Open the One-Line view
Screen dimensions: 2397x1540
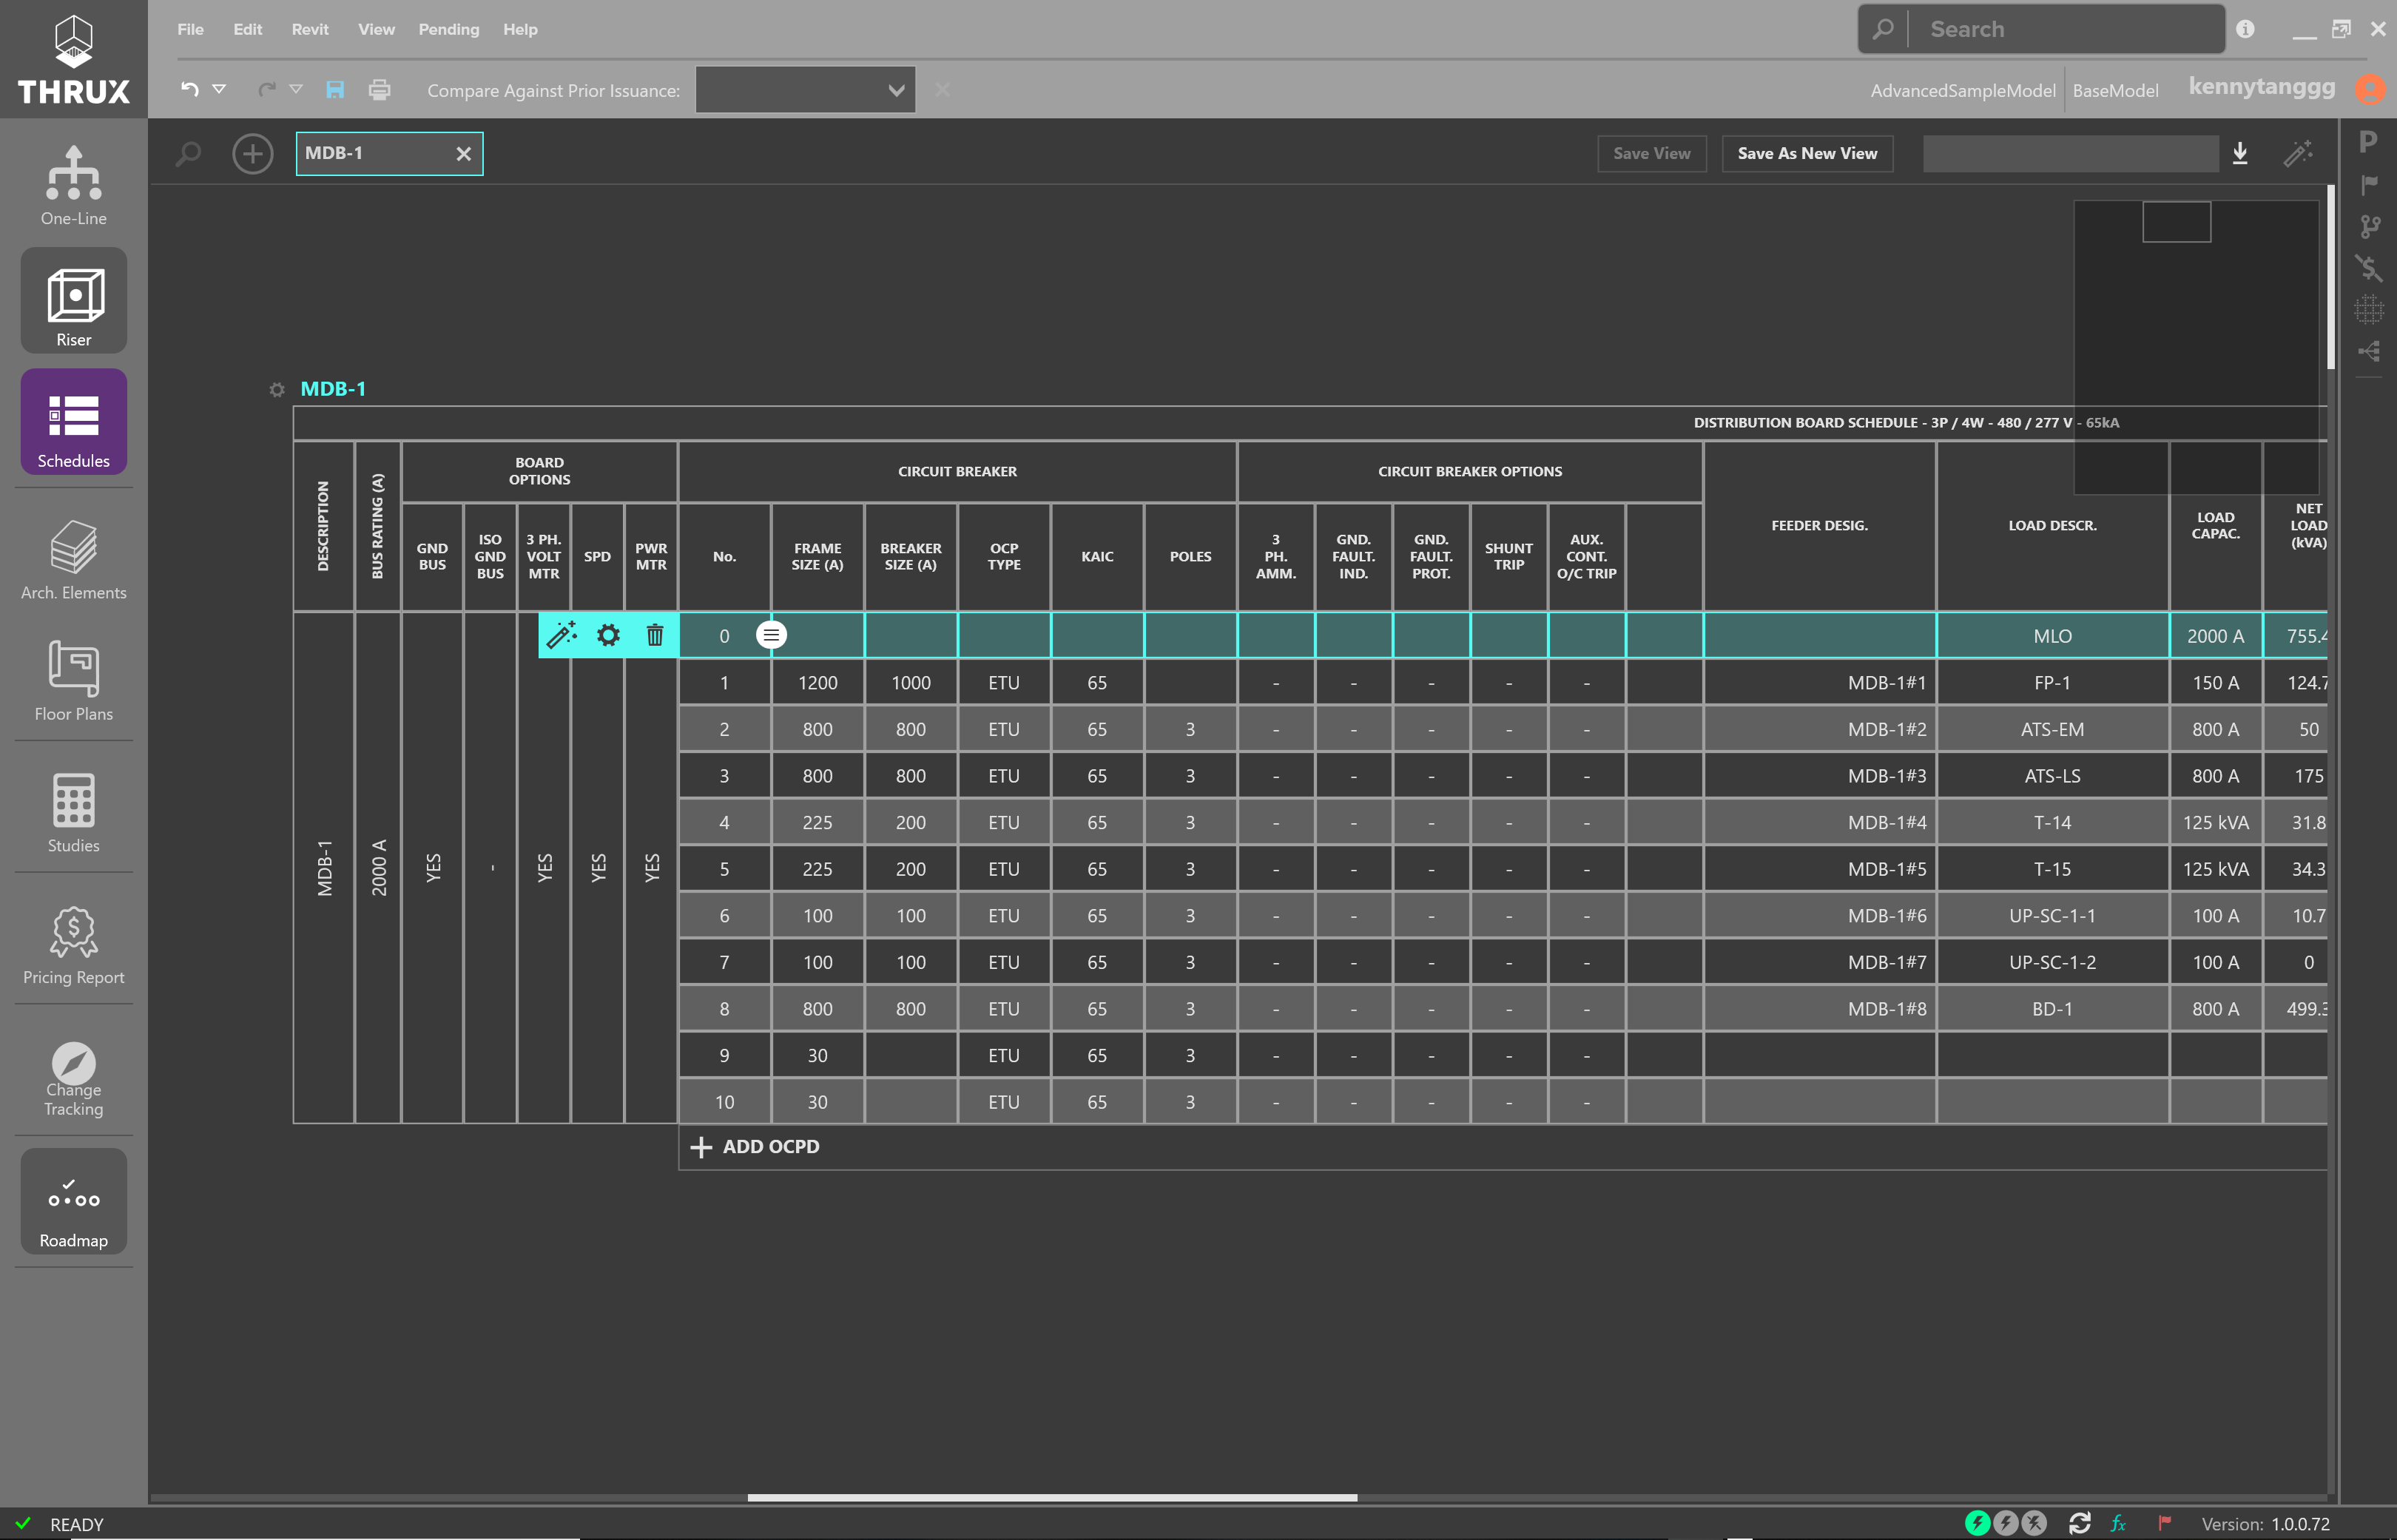click(x=73, y=185)
